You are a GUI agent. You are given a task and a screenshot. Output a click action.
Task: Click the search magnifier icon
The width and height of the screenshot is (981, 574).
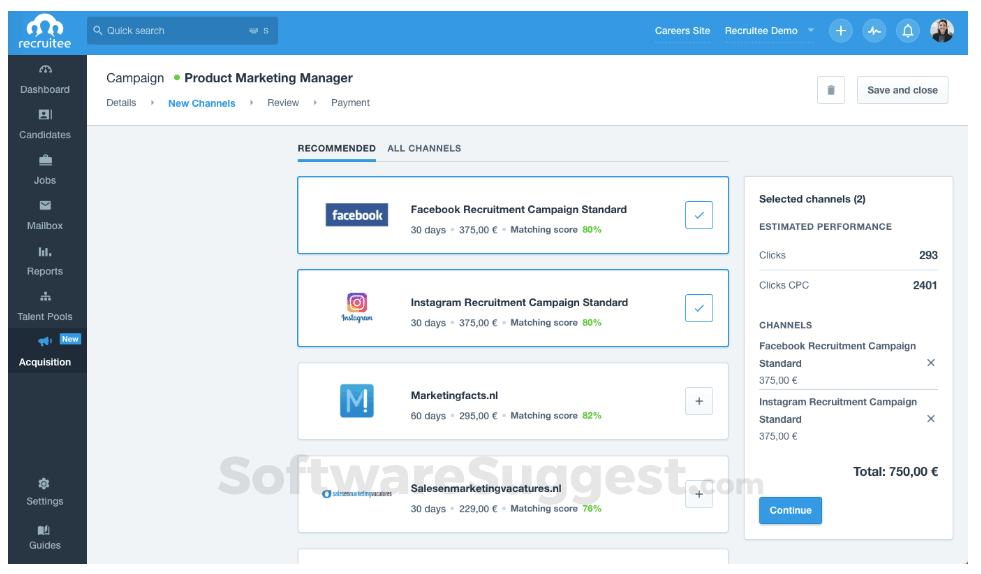pyautogui.click(x=98, y=30)
